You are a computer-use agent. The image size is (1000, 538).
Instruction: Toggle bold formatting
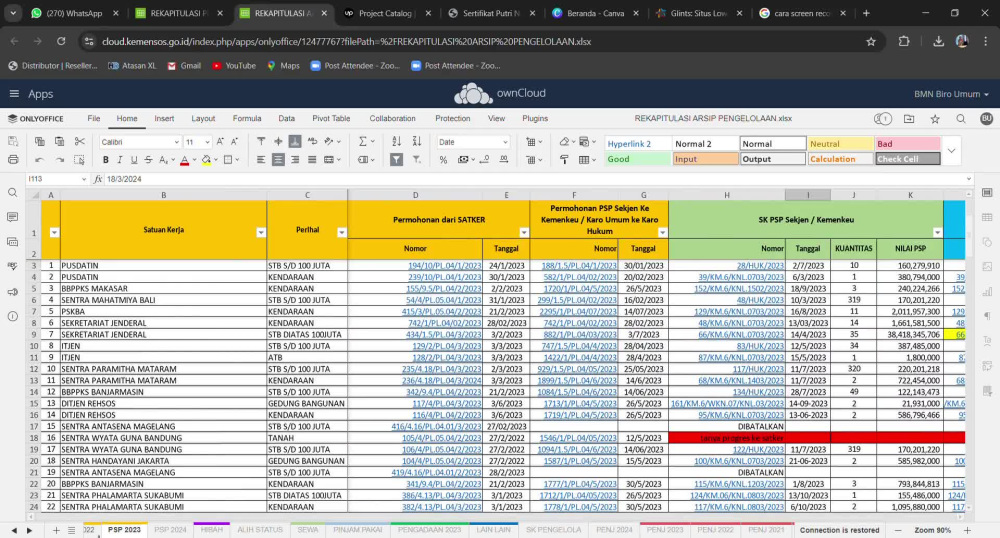[x=106, y=159]
